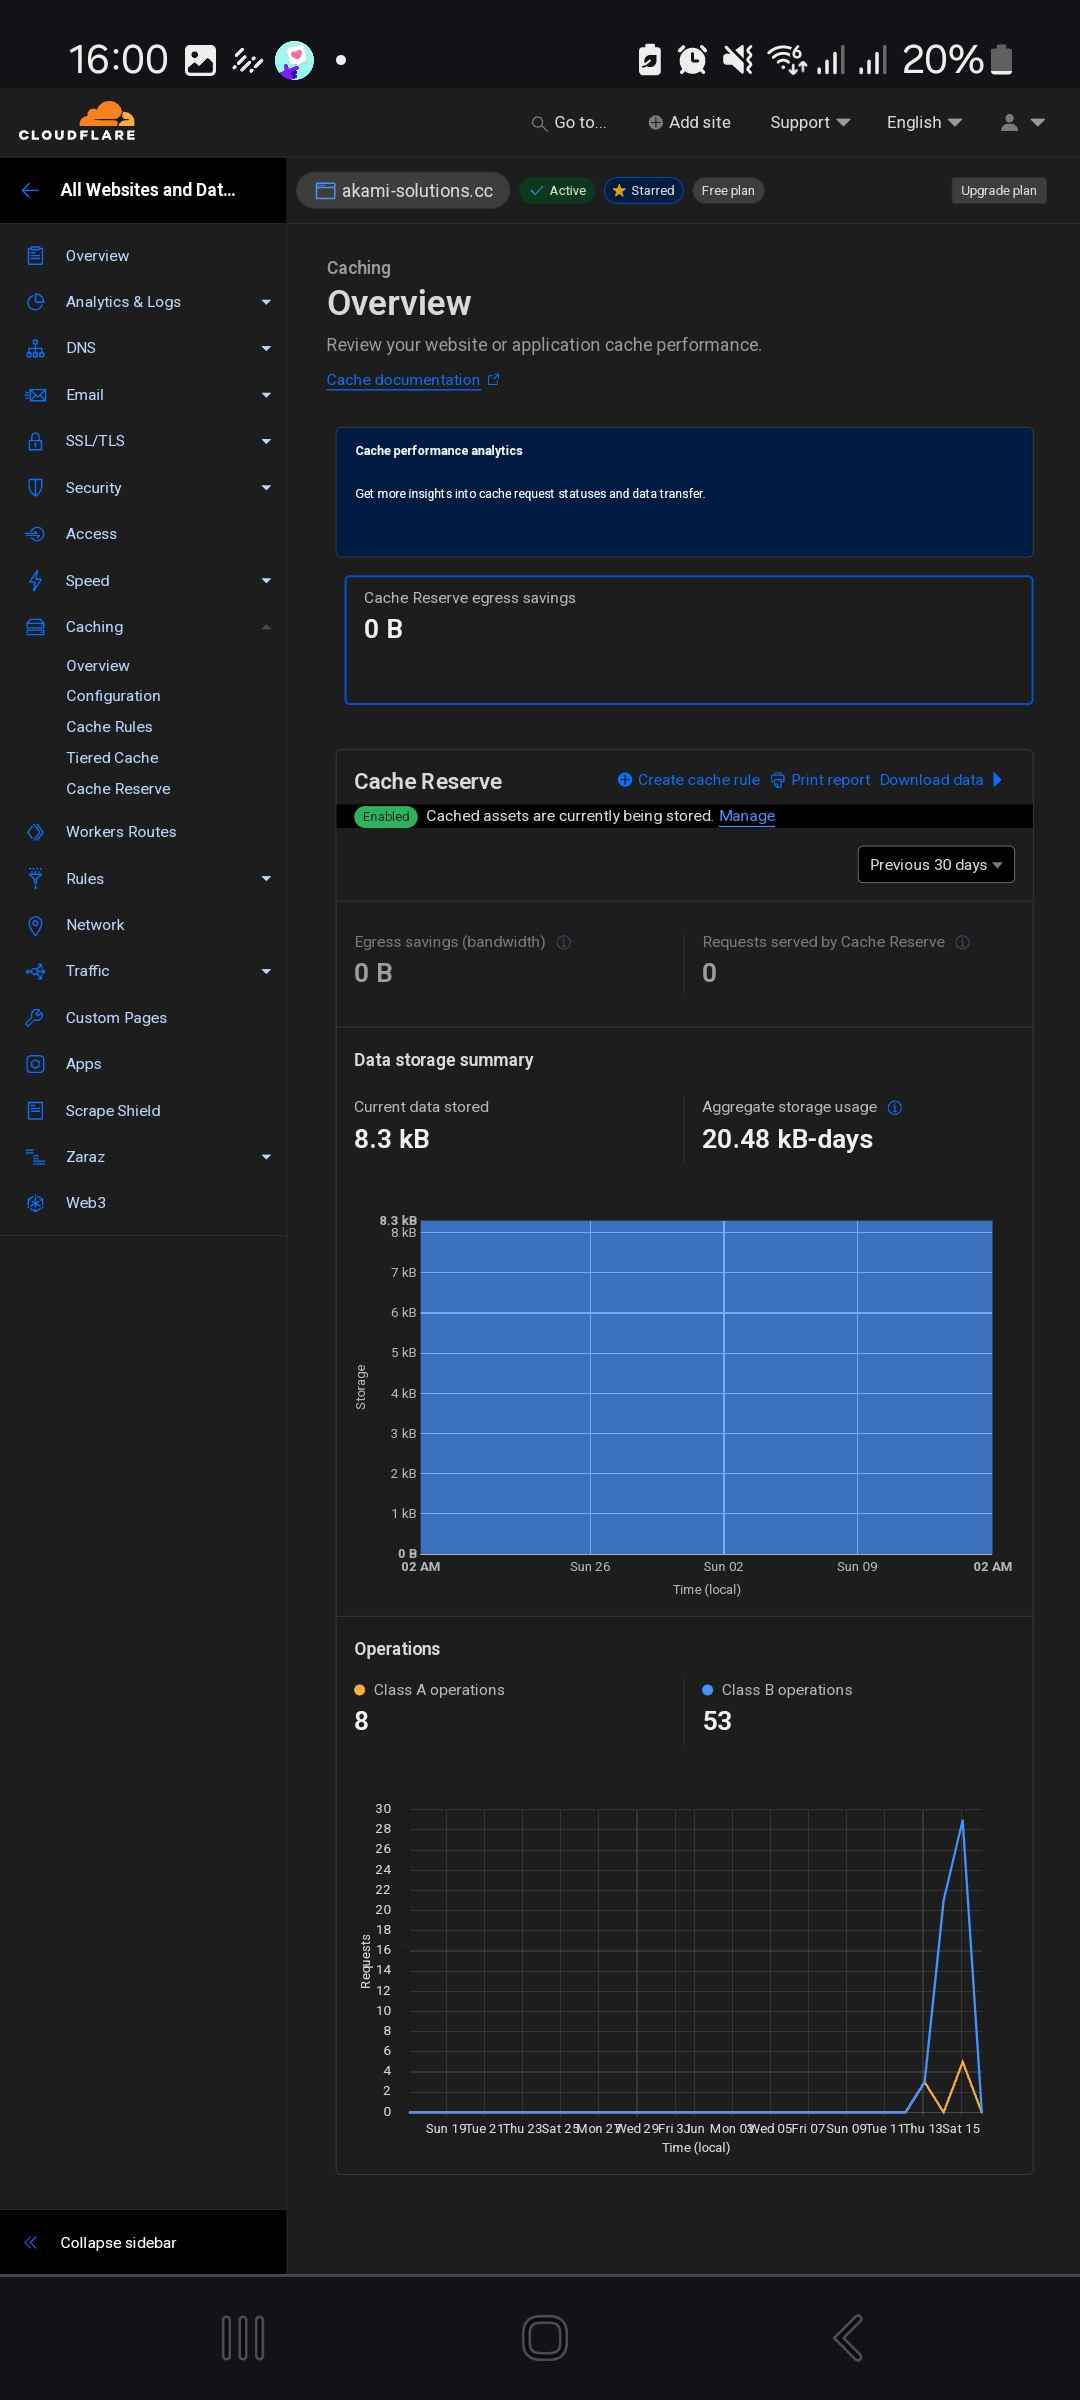Click the Starred badge

coord(643,191)
